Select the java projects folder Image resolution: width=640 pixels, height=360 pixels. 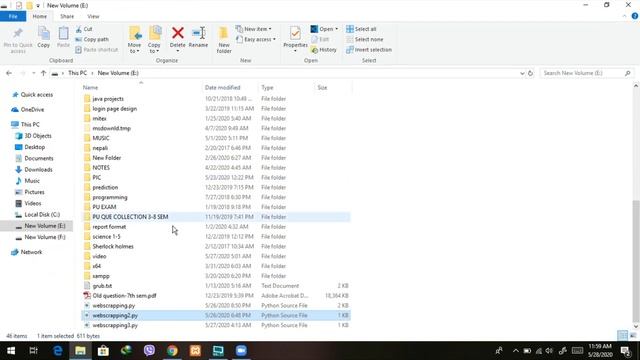216,99
